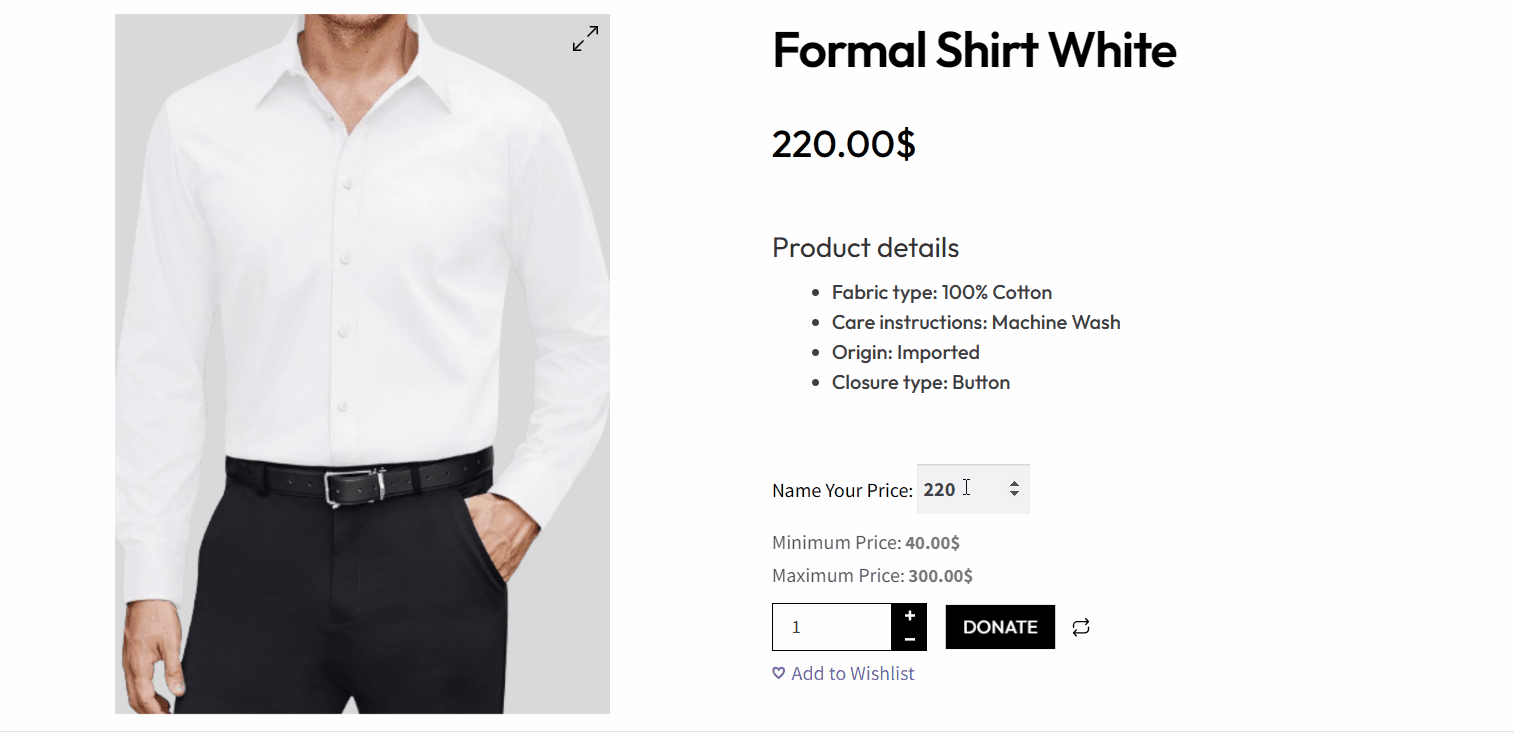Select the Formal Shirt White title

point(974,49)
